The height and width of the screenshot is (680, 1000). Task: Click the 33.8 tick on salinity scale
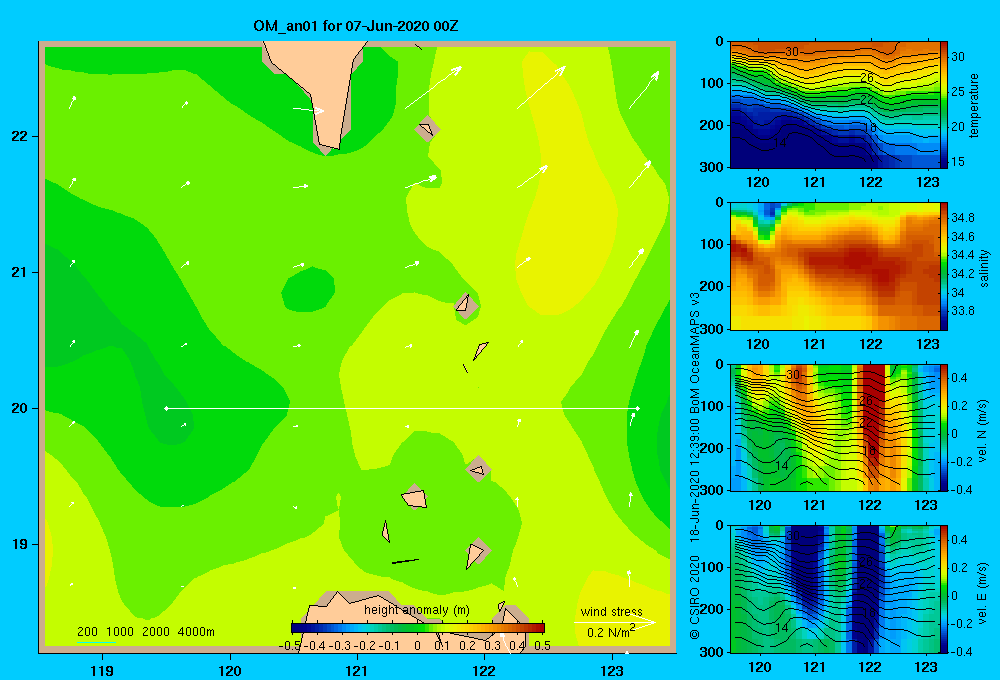(x=962, y=311)
